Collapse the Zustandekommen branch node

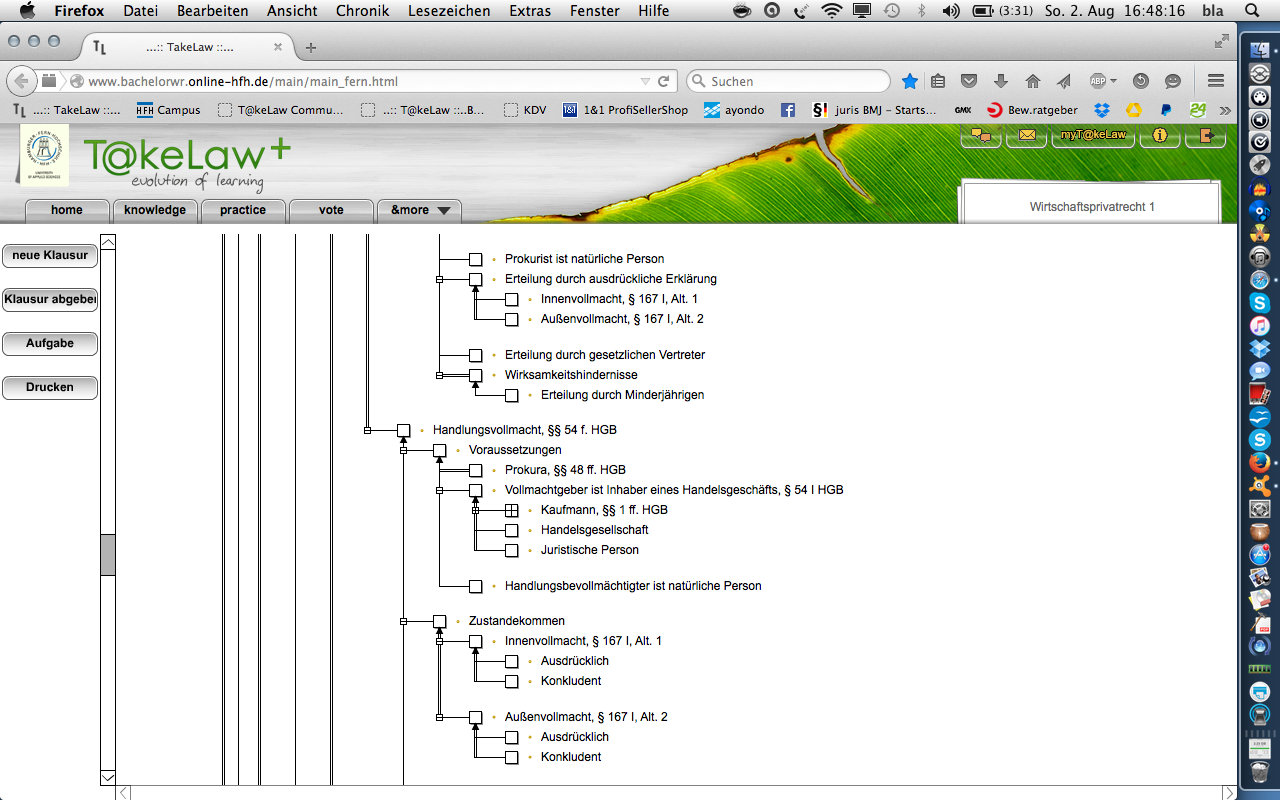(x=404, y=622)
